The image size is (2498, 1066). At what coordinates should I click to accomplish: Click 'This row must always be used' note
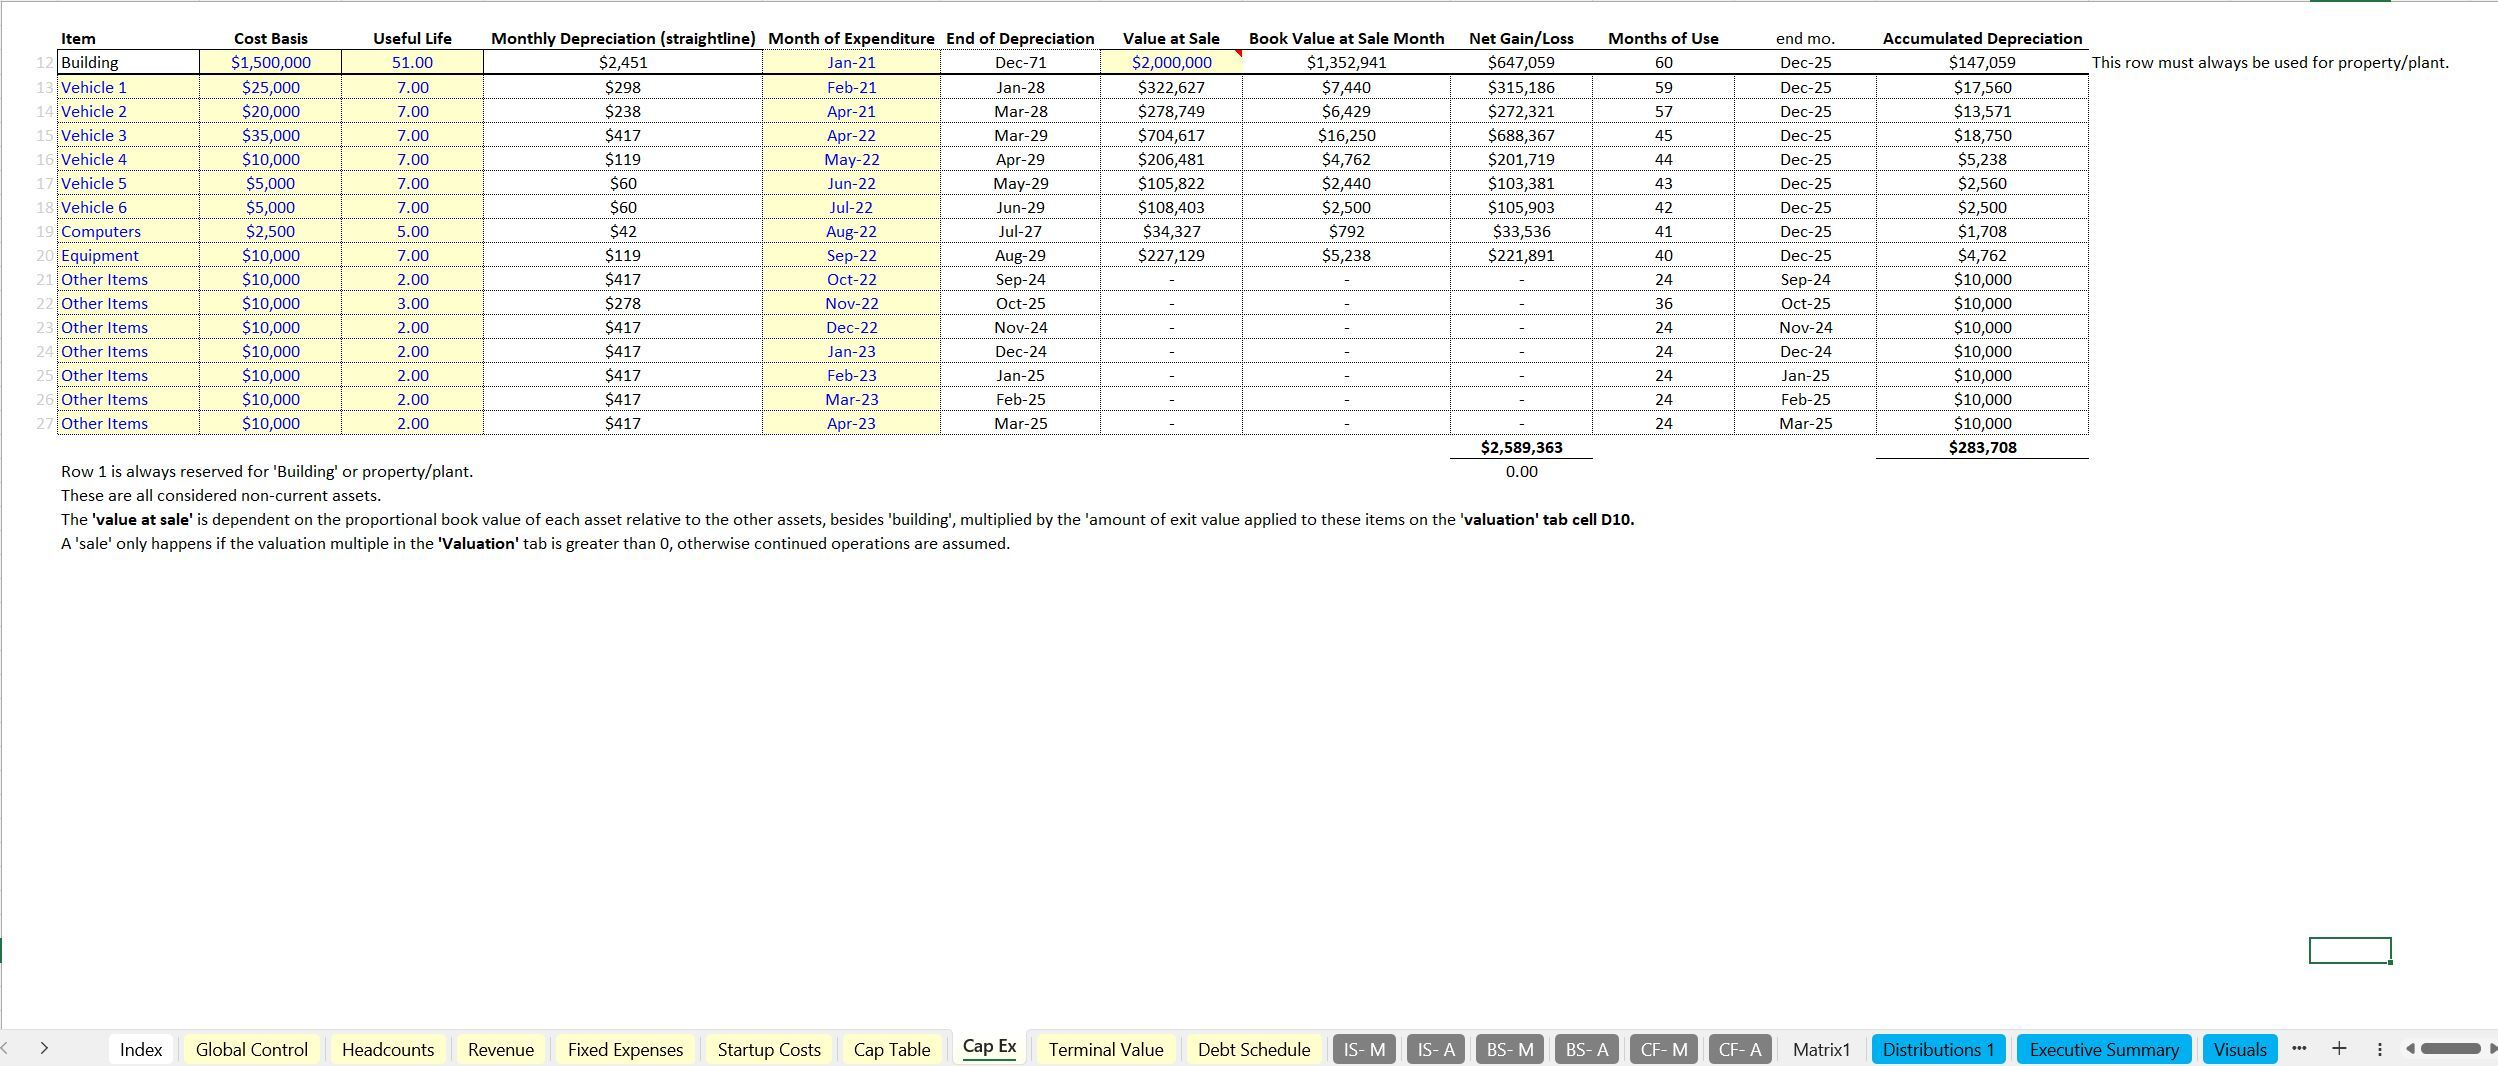(x=2270, y=62)
